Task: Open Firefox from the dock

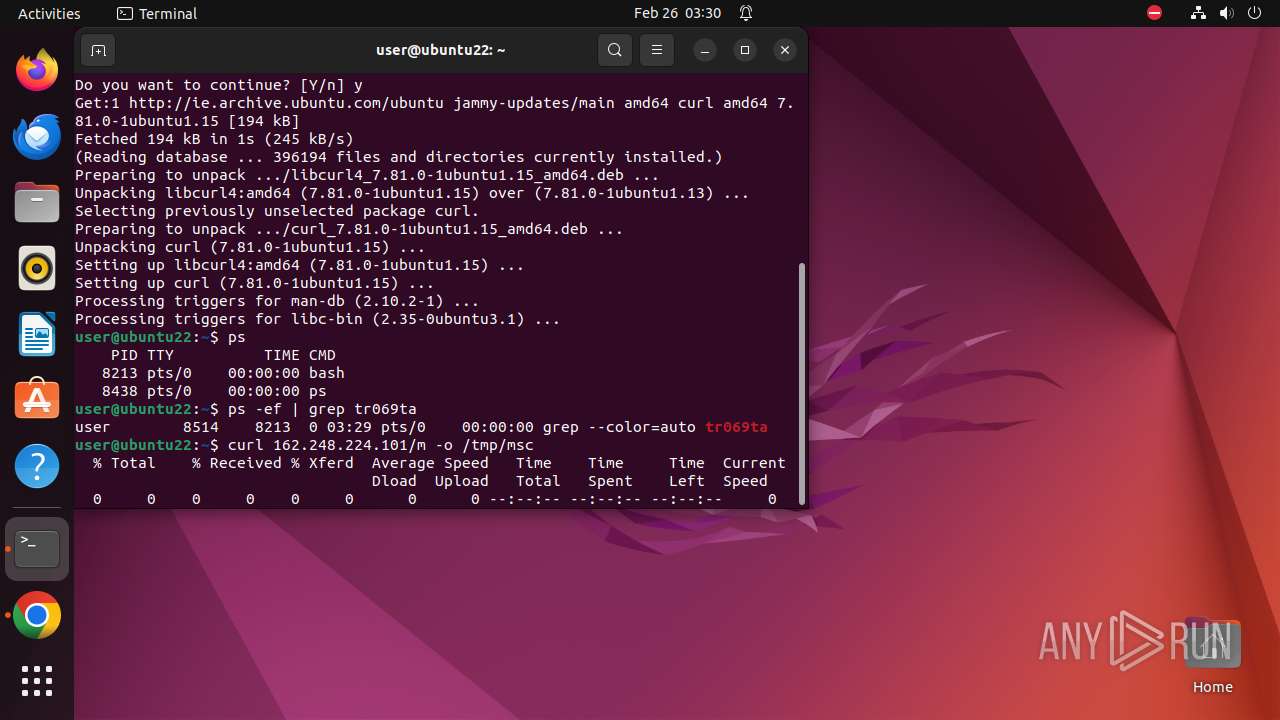Action: [x=37, y=70]
